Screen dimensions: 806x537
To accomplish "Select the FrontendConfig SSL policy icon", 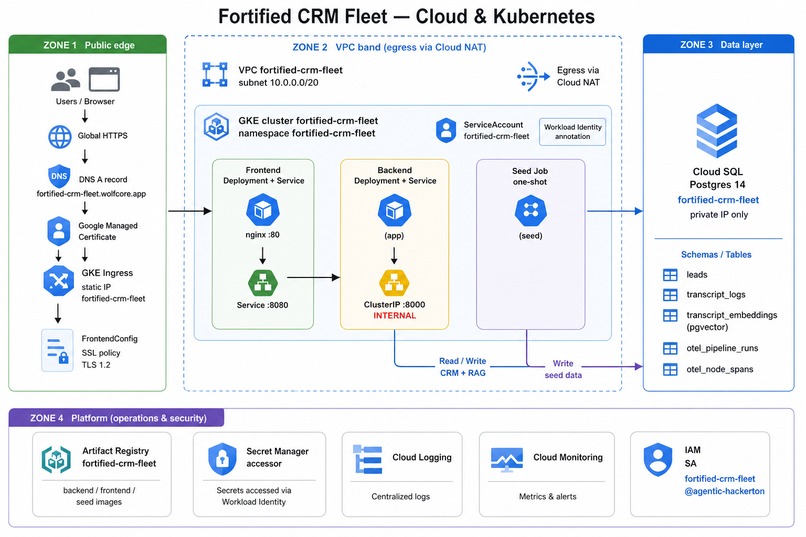I will tap(57, 350).
